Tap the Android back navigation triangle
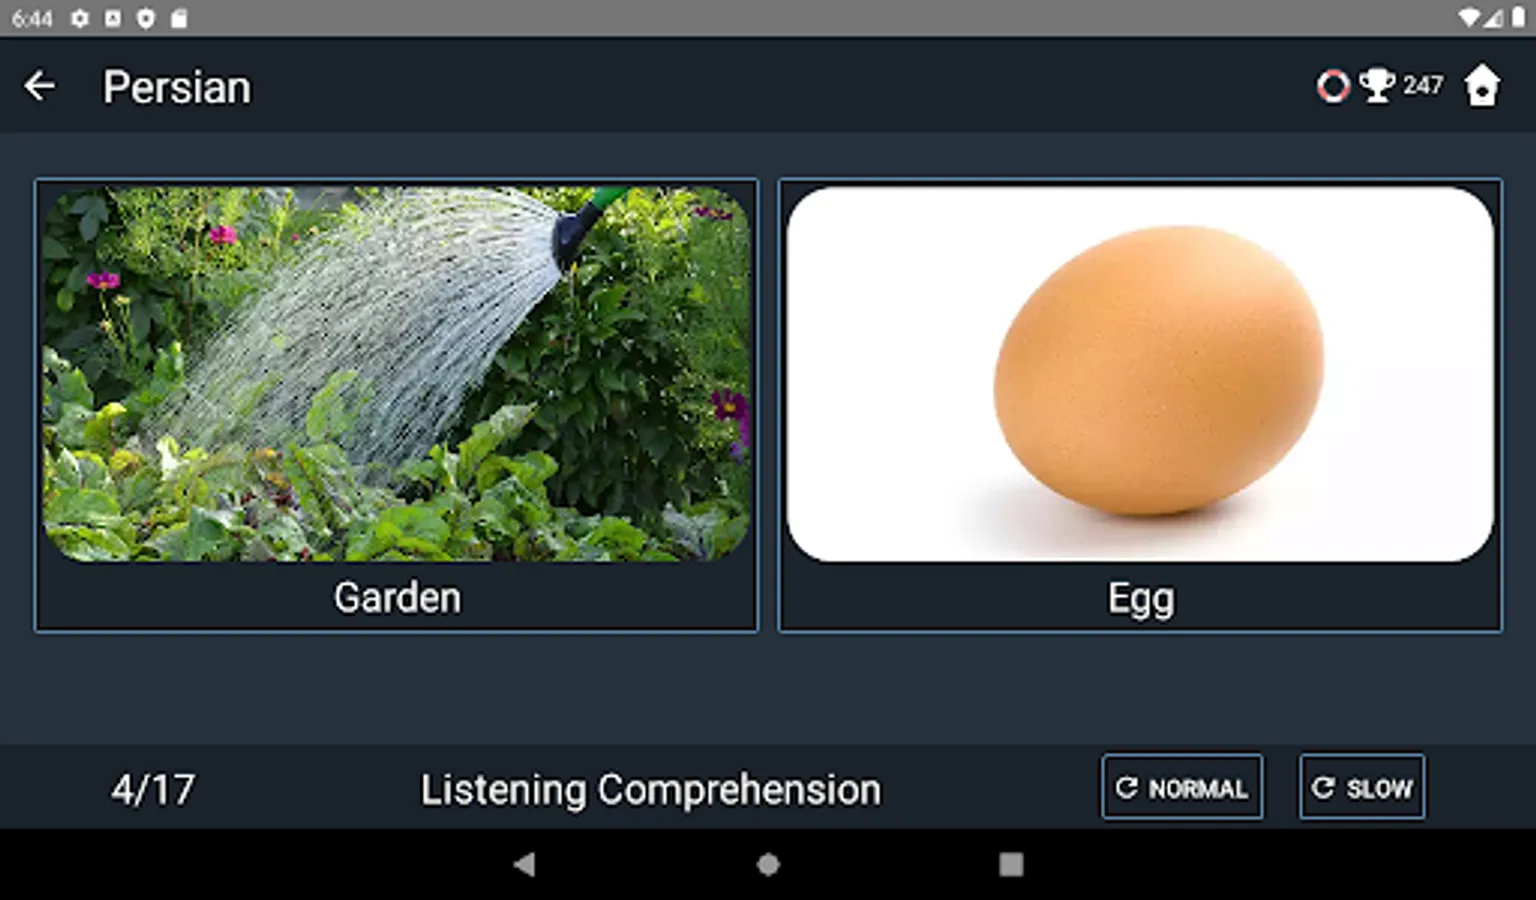Image resolution: width=1536 pixels, height=900 pixels. tap(525, 864)
